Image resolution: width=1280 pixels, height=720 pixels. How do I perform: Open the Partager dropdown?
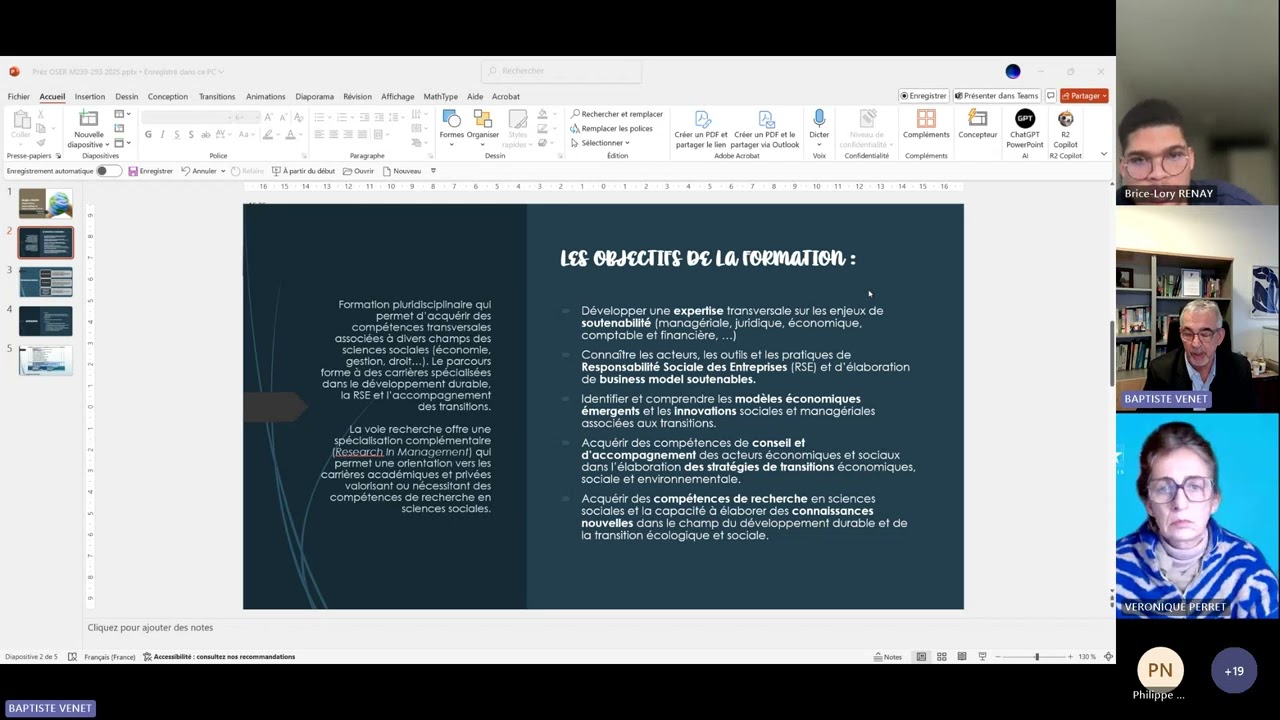click(1084, 96)
